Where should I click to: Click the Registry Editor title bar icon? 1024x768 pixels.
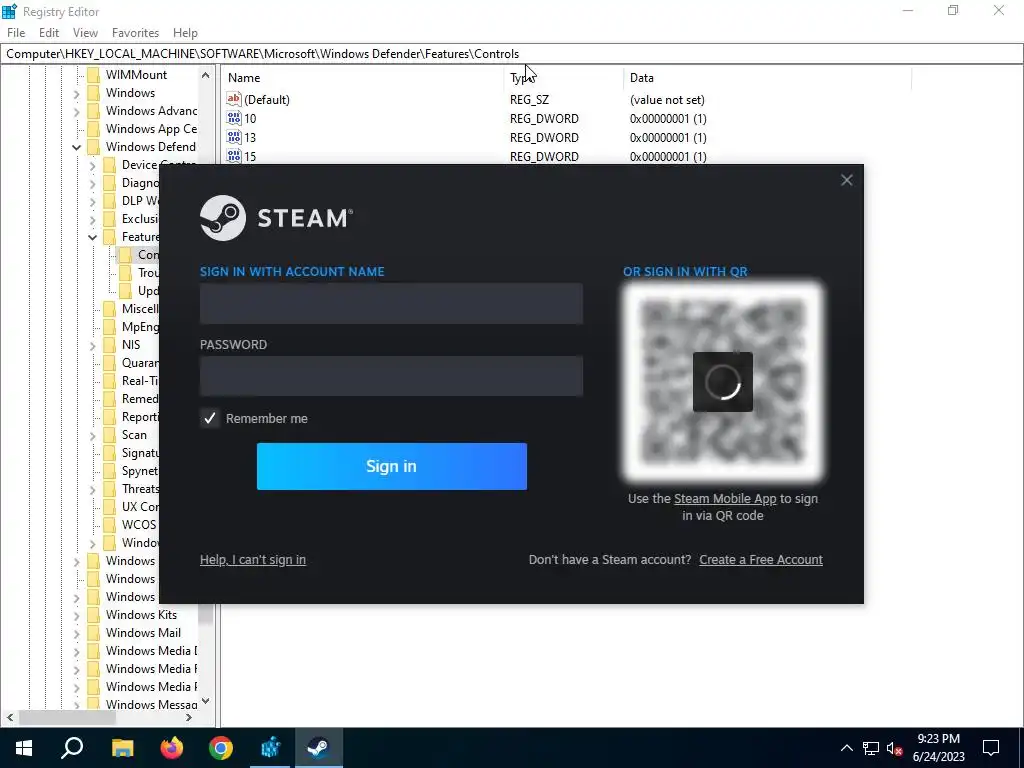(x=9, y=11)
